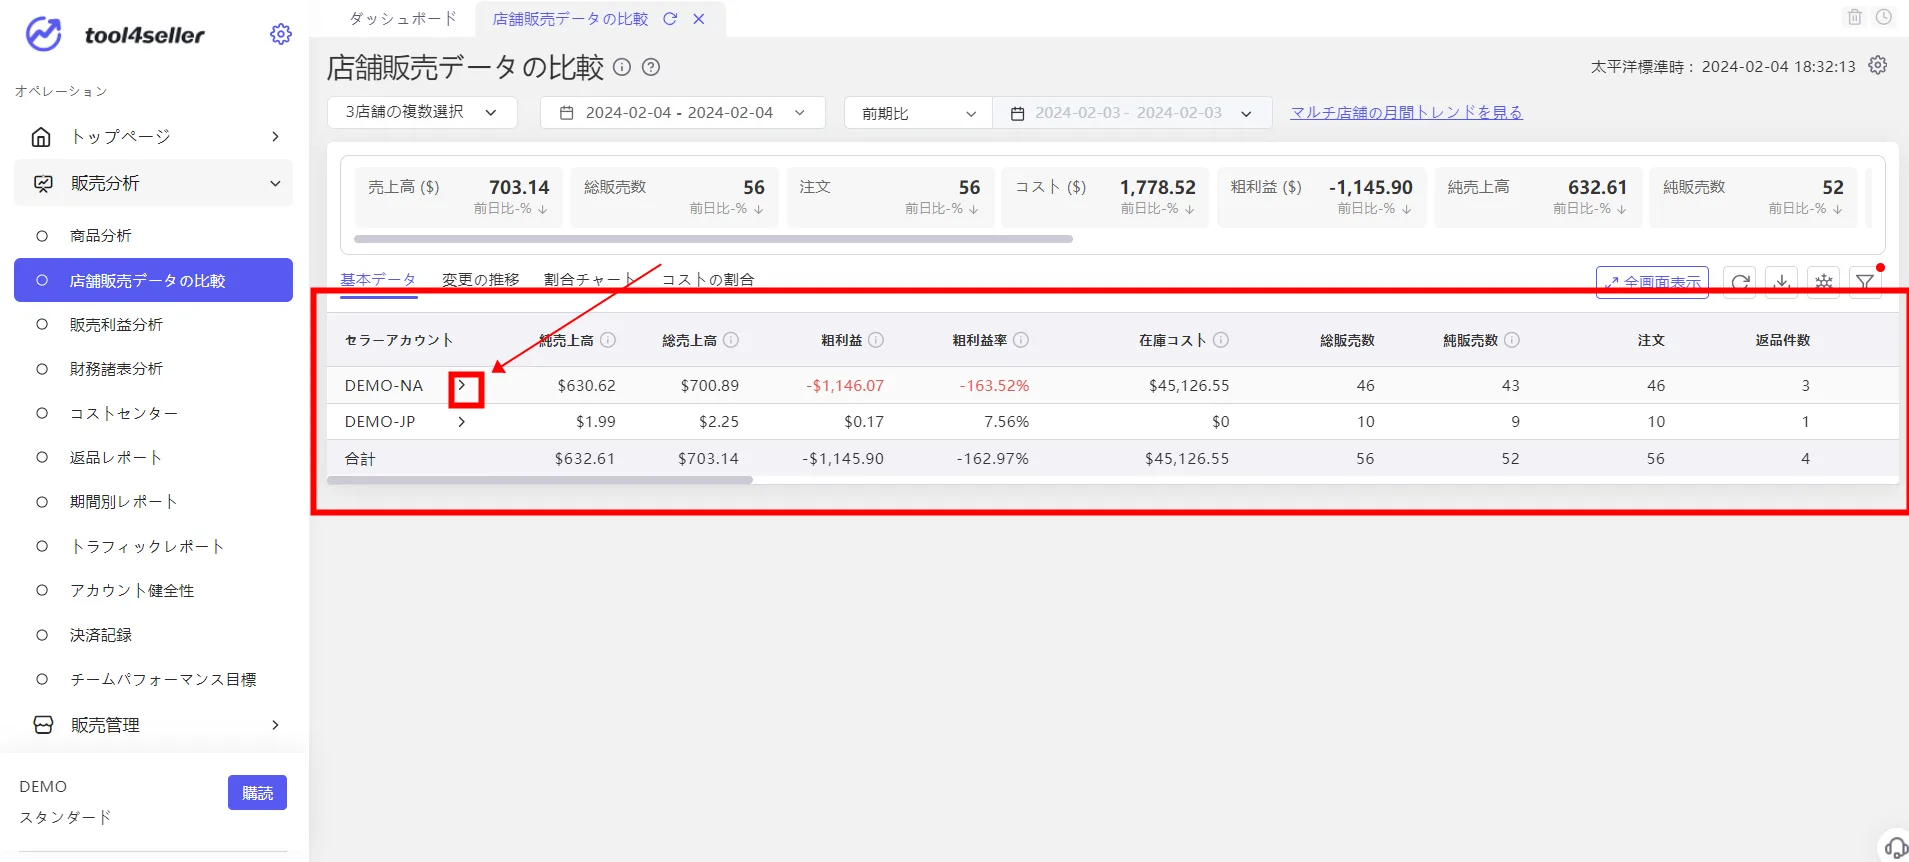Screen dimensions: 1909x862
Task: Switch to the ダッシュボード tab
Action: pyautogui.click(x=403, y=19)
